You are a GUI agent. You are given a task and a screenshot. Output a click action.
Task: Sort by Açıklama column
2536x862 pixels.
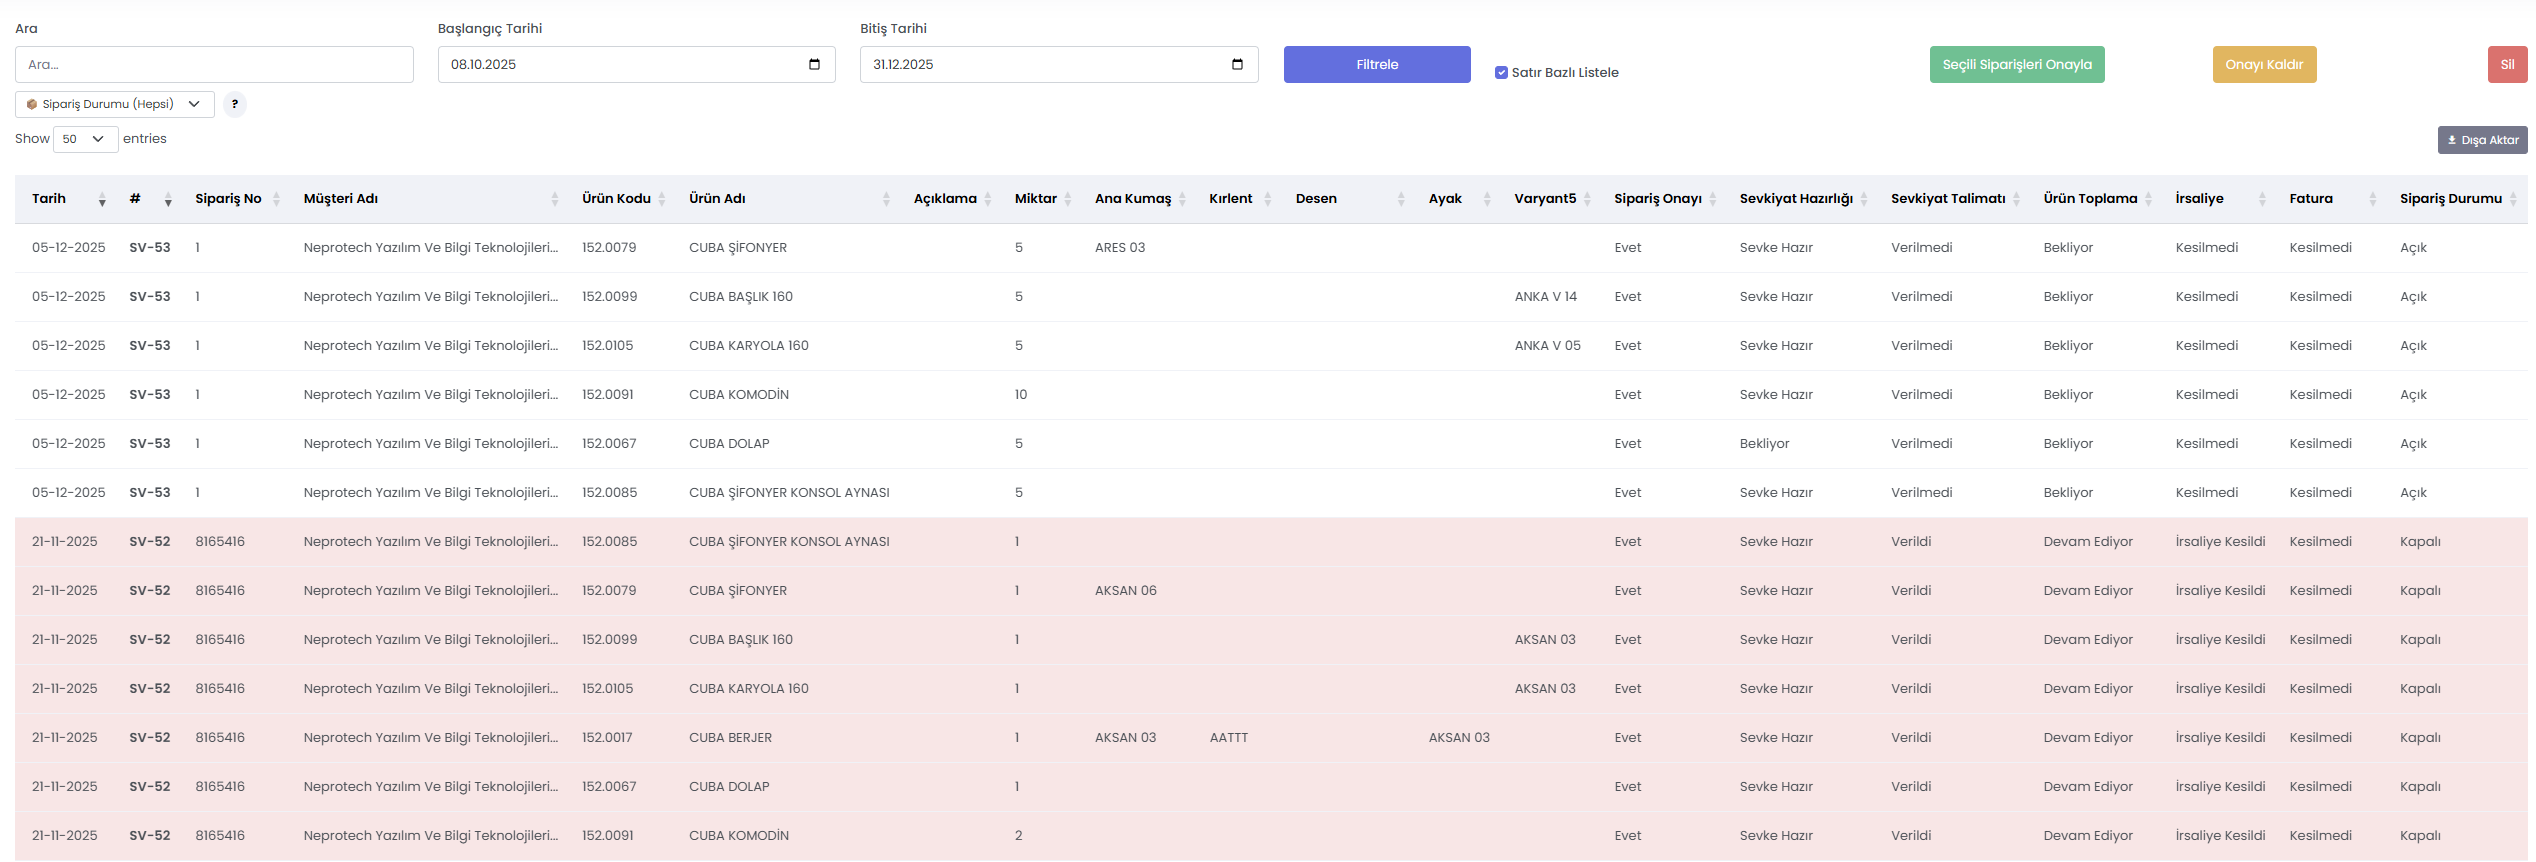click(952, 199)
